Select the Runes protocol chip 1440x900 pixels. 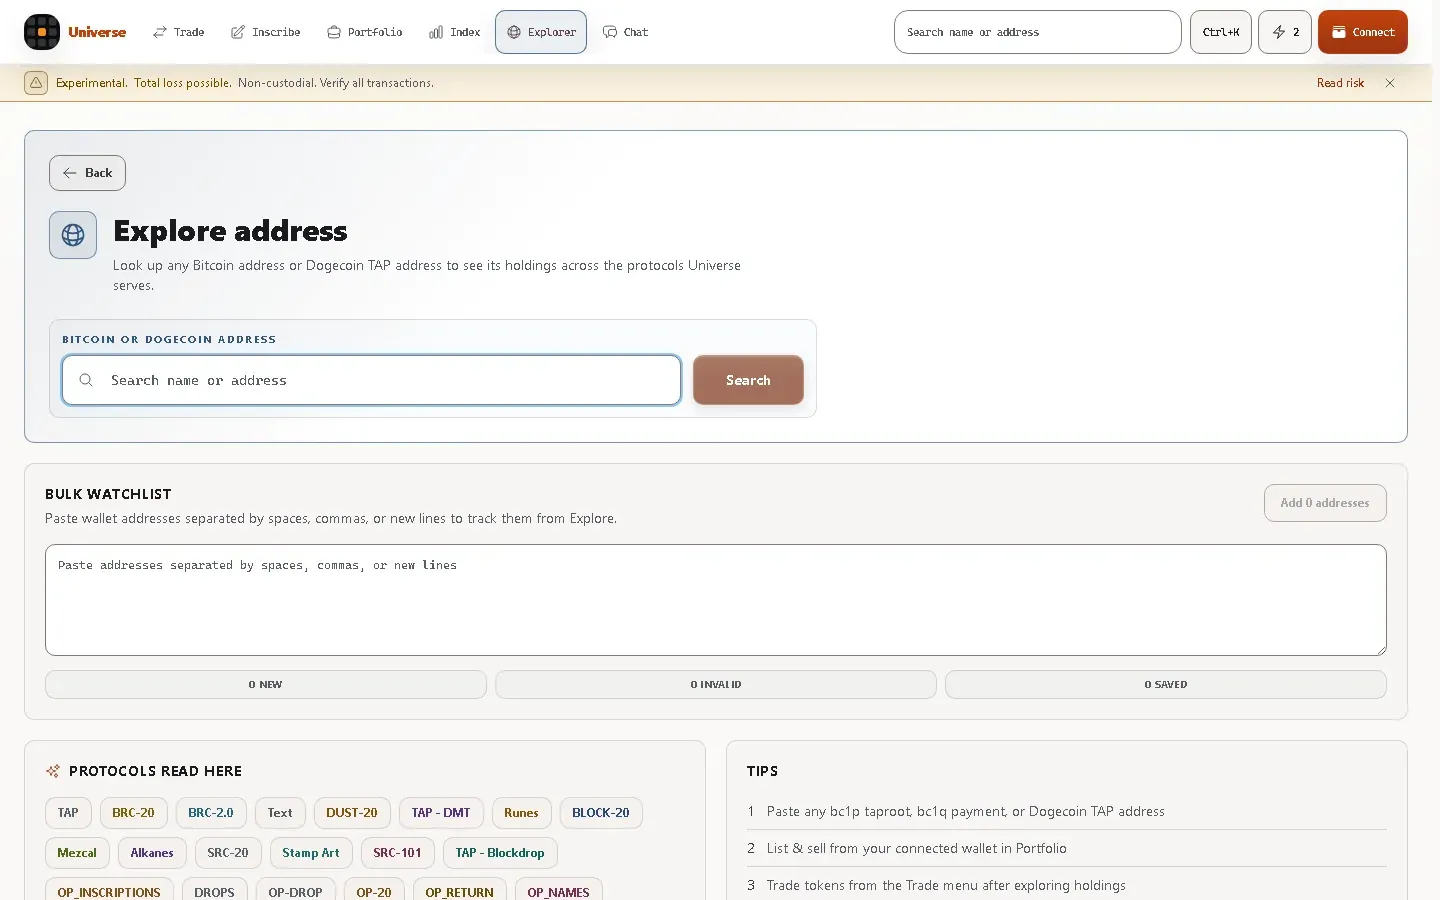click(521, 813)
